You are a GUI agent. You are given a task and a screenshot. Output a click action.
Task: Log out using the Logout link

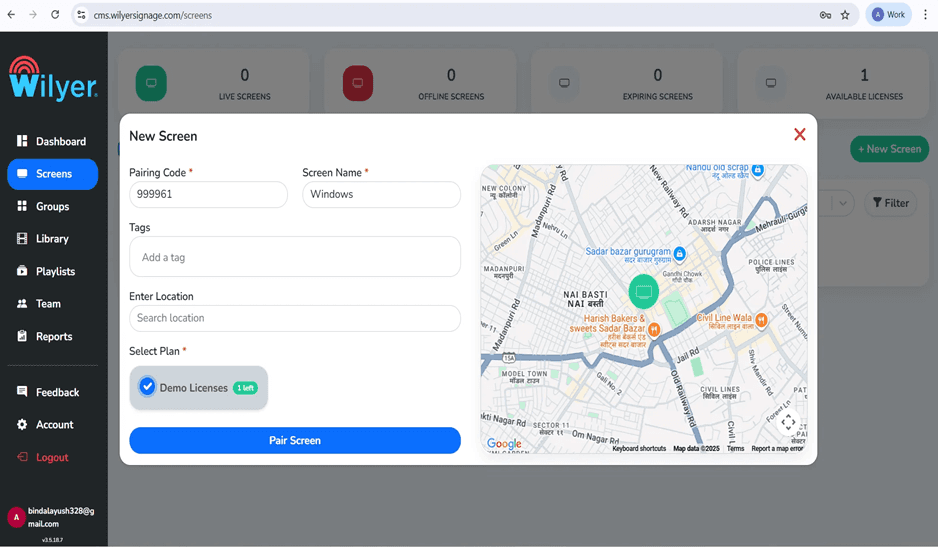point(53,457)
